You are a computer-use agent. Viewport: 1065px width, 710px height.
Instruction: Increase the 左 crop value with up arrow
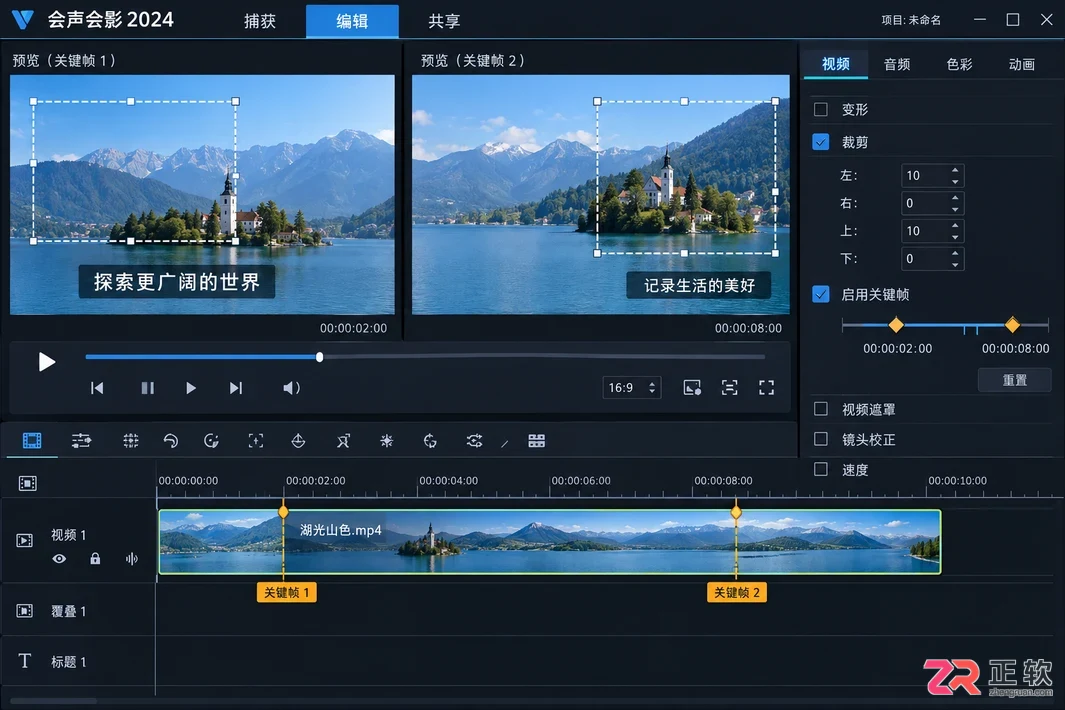click(x=955, y=170)
